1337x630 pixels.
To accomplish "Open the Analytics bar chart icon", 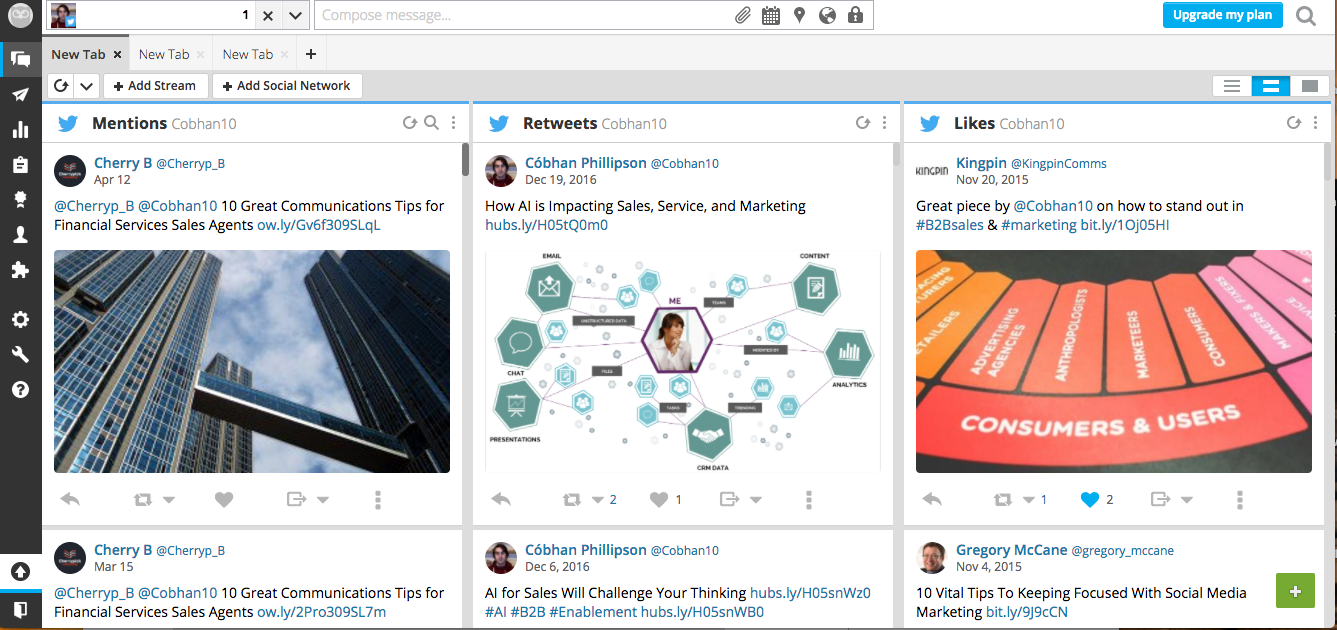I will click(20, 129).
